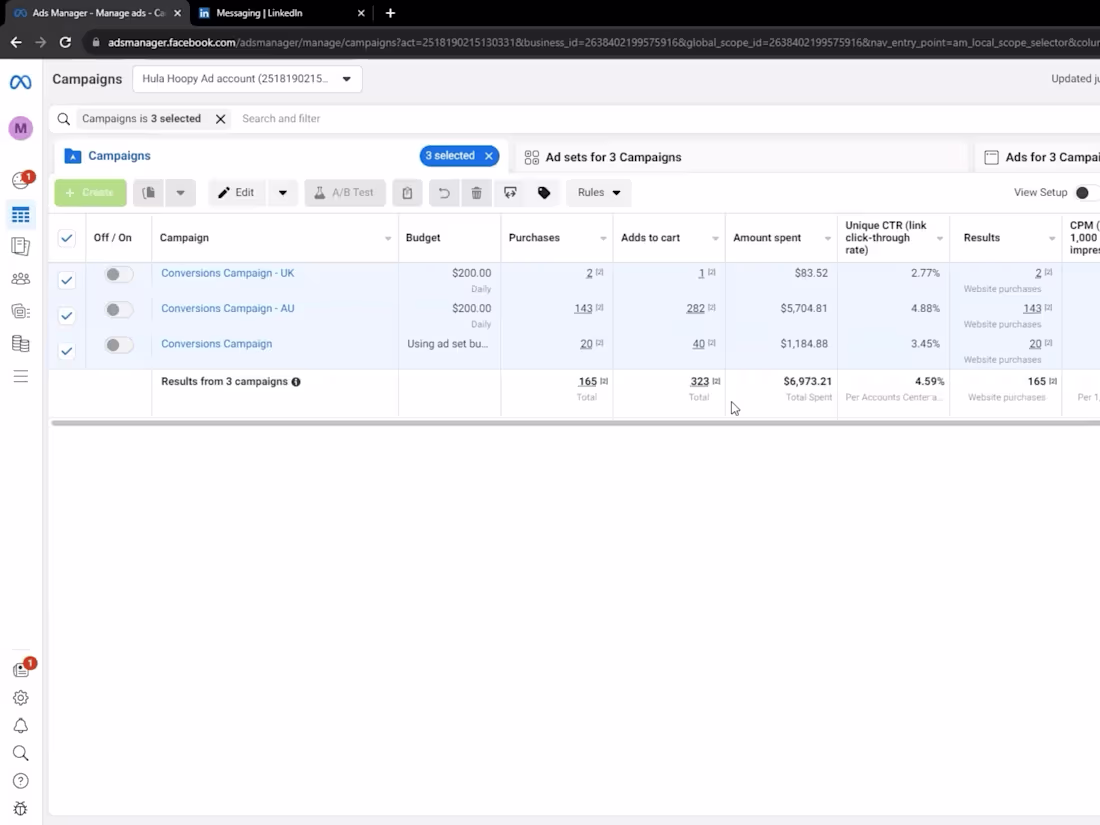Switch to the Messaging LinkedIn browser tab

tap(264, 13)
